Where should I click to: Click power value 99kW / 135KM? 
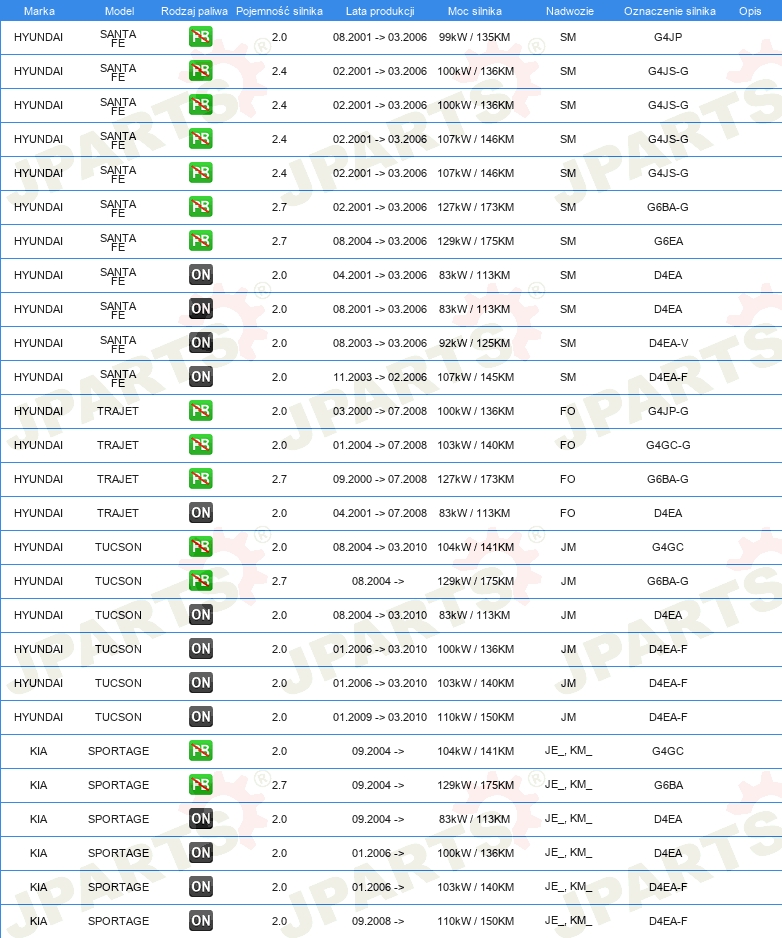pyautogui.click(x=474, y=37)
